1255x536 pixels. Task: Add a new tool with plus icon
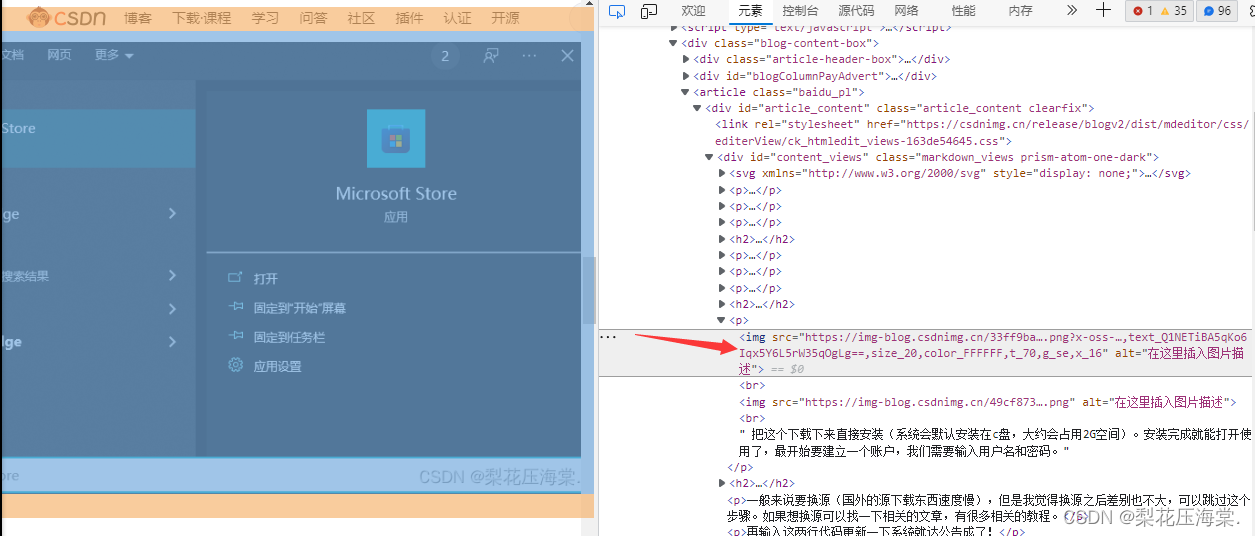click(x=1103, y=10)
